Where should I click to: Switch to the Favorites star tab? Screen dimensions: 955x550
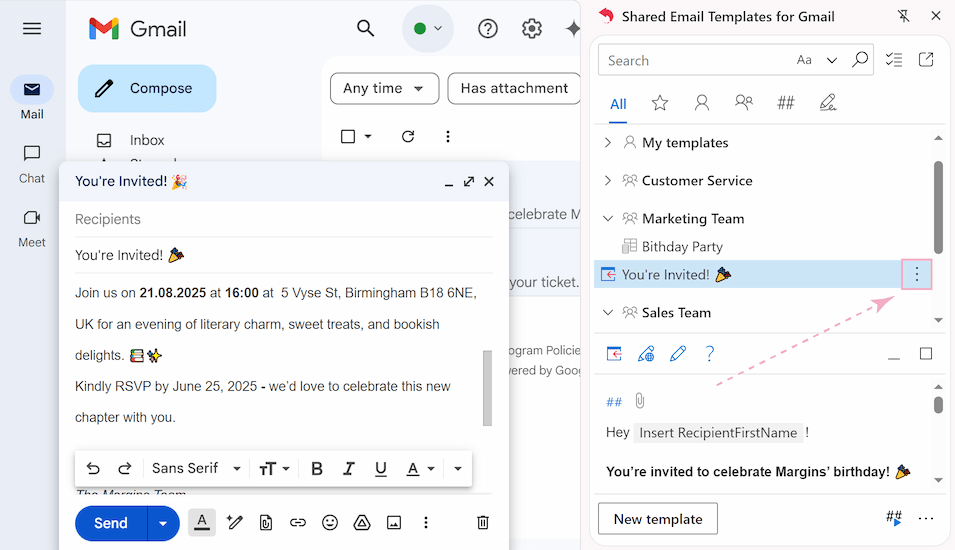[660, 102]
